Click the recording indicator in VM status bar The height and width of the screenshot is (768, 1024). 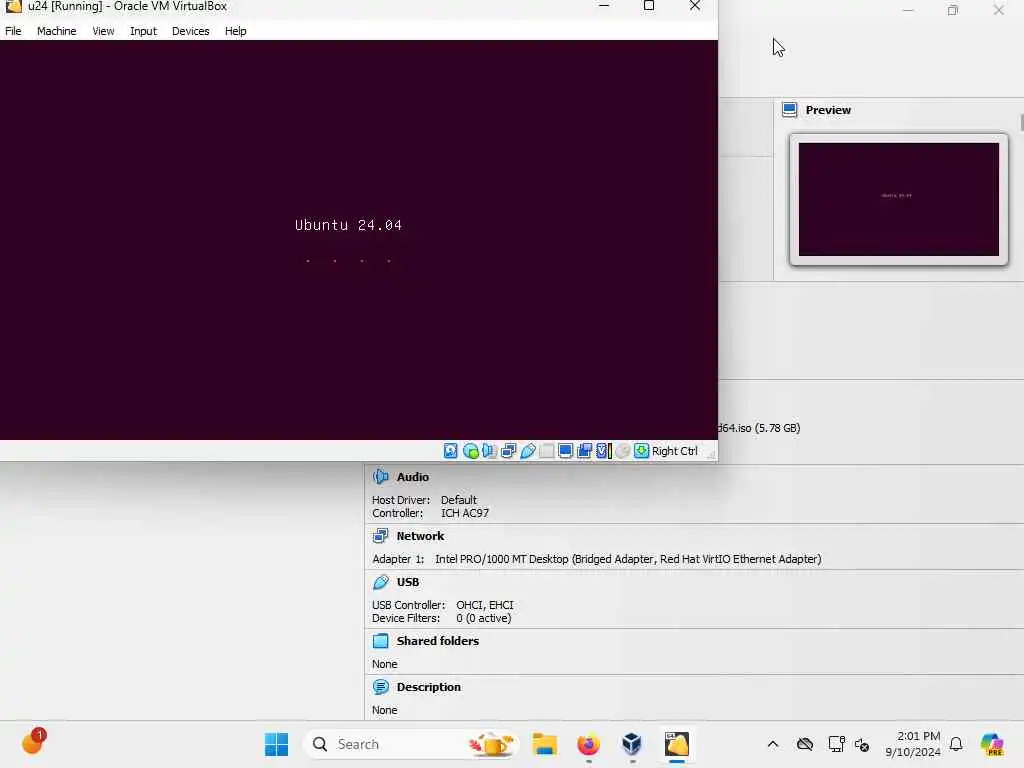pyautogui.click(x=584, y=451)
